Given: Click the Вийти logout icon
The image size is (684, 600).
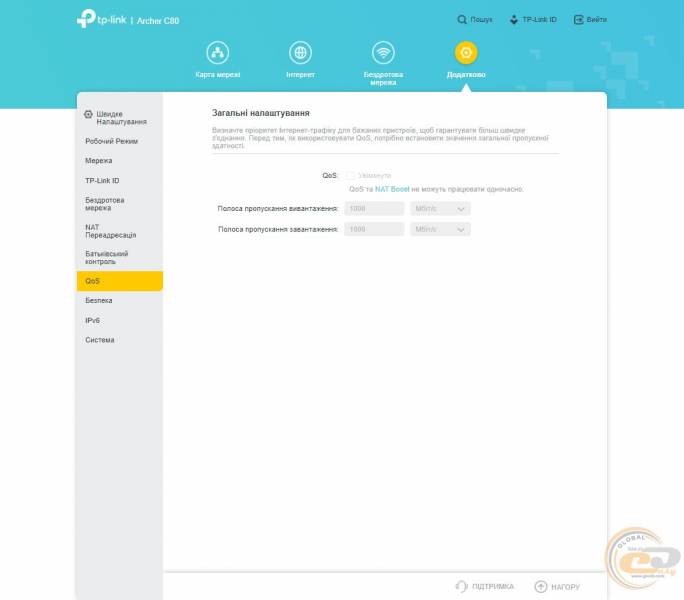Looking at the screenshot, I should pos(578,20).
